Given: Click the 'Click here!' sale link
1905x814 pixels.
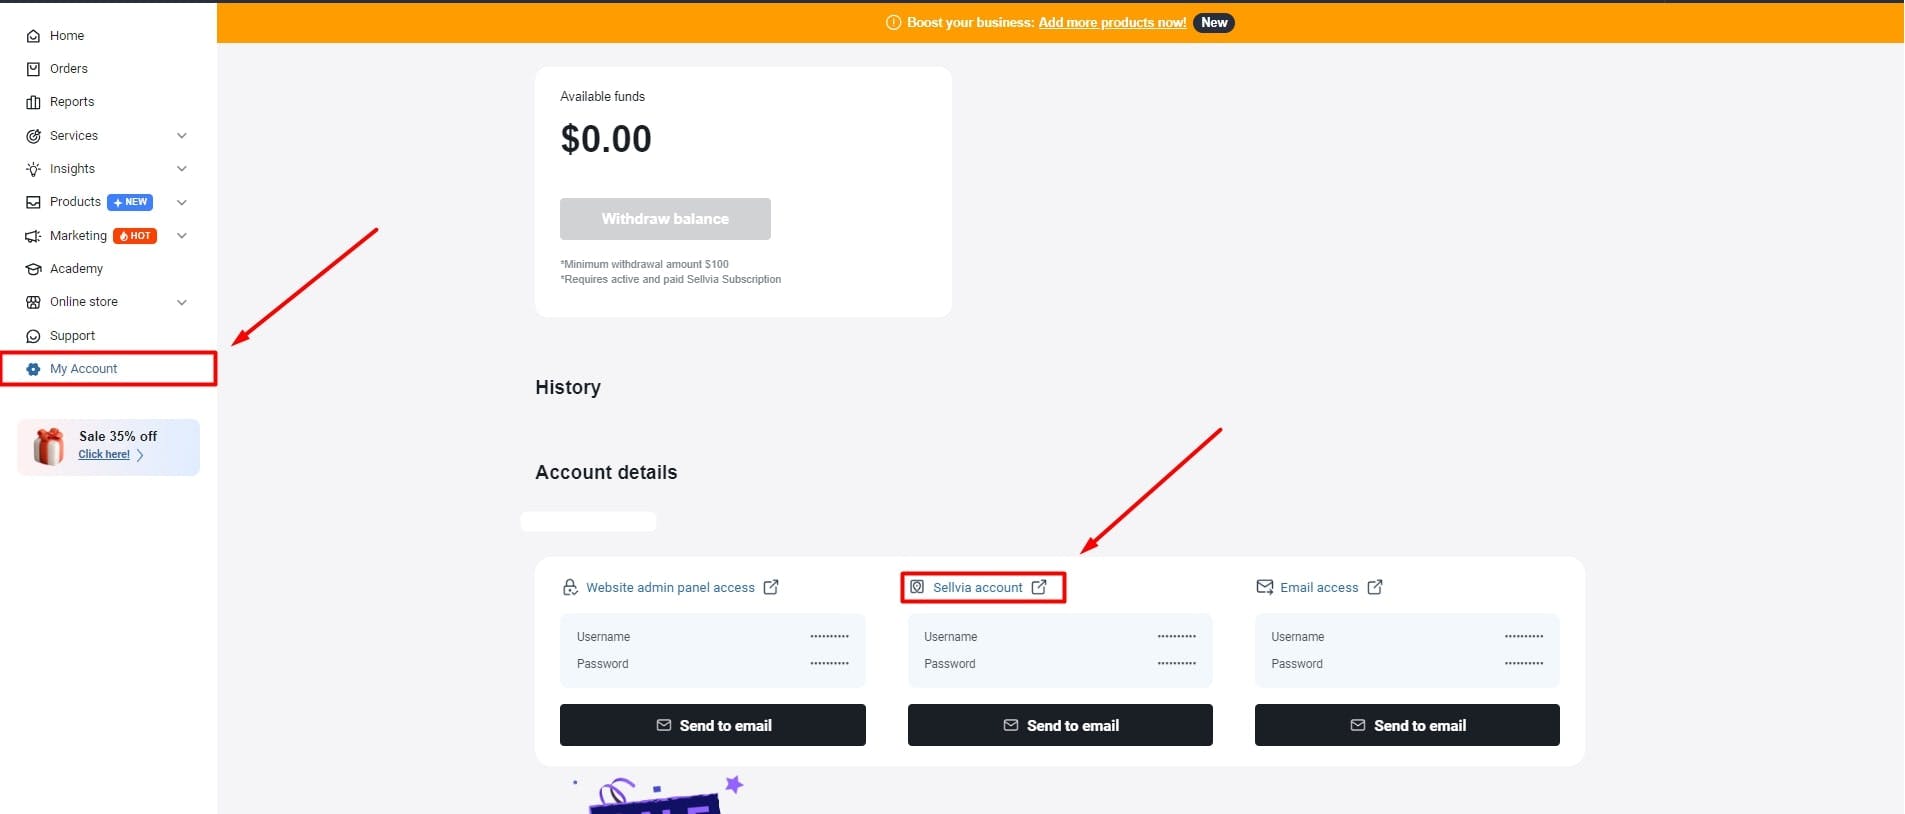Looking at the screenshot, I should (x=104, y=454).
